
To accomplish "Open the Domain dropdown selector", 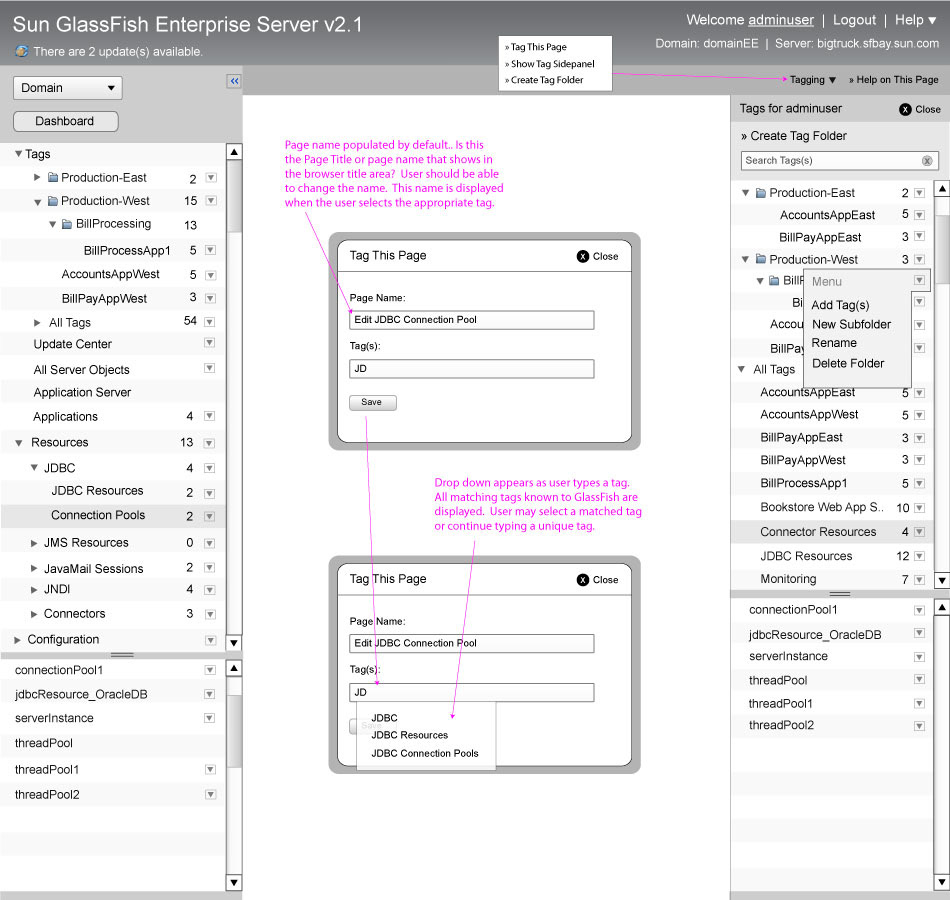I will 68,88.
